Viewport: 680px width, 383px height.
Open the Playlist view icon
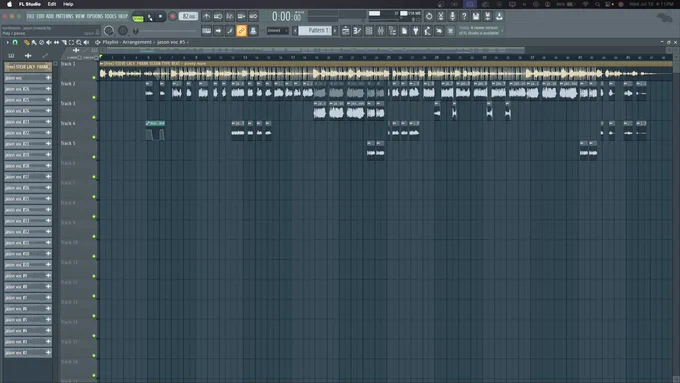(x=346, y=31)
